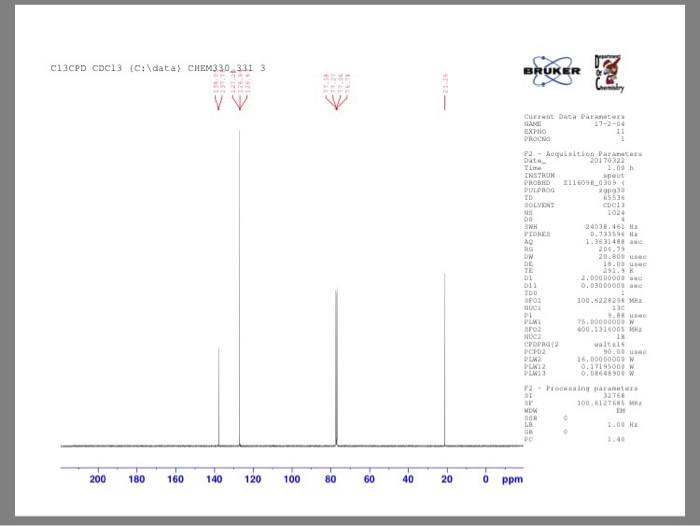Screen dimensions: 700x526
Task: Click the TD value '65536'
Action: coord(614,197)
